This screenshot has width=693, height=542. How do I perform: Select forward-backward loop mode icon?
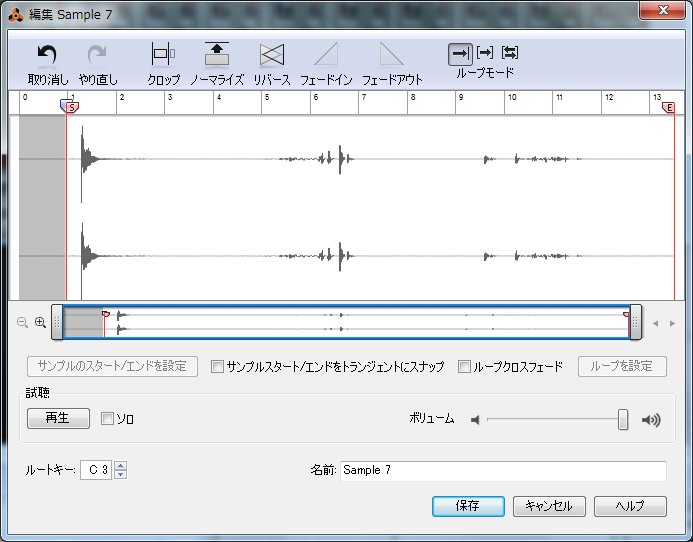point(510,53)
